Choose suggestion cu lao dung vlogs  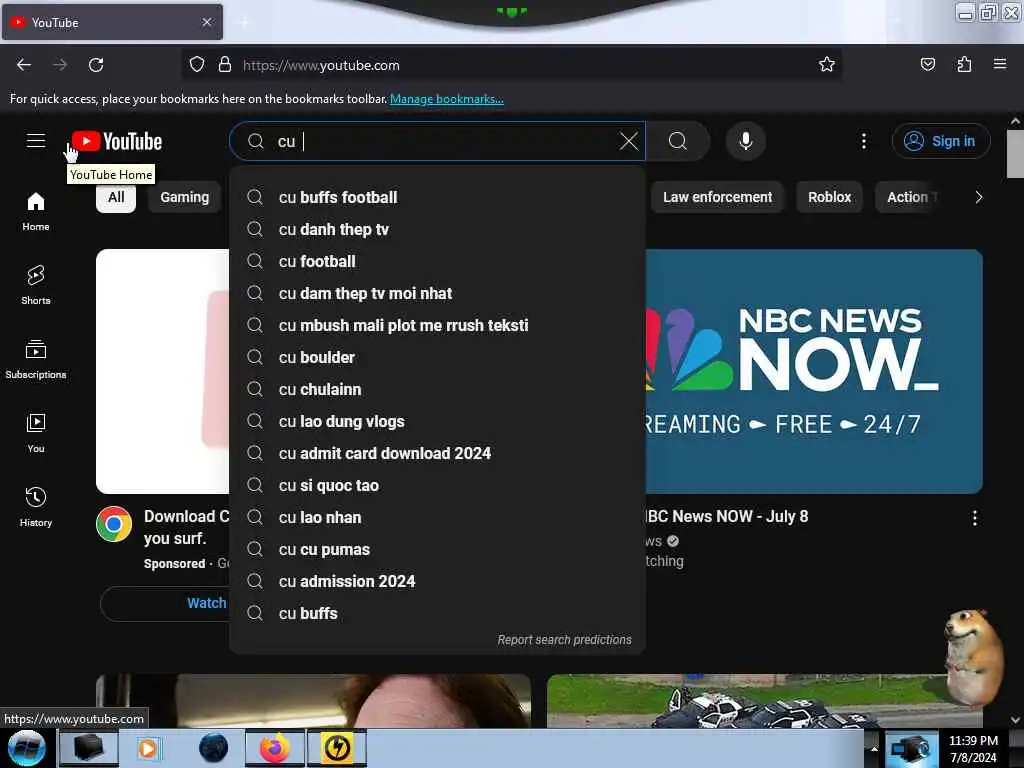pos(438,421)
